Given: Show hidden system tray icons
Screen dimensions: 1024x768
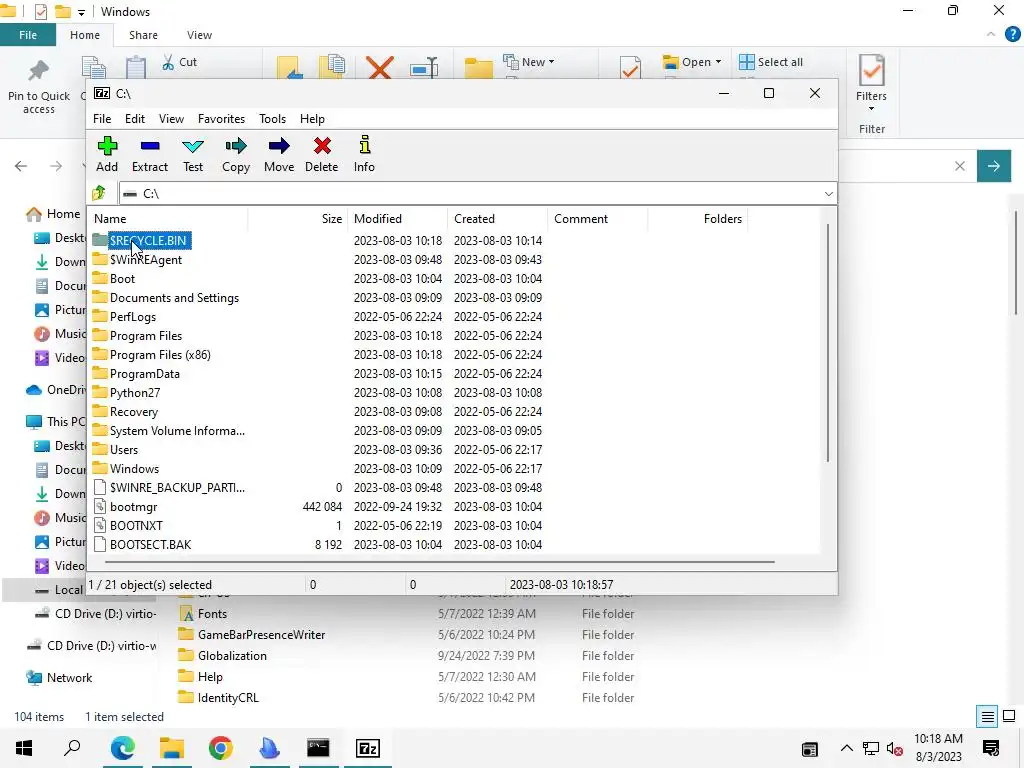Looking at the screenshot, I should [x=846, y=749].
